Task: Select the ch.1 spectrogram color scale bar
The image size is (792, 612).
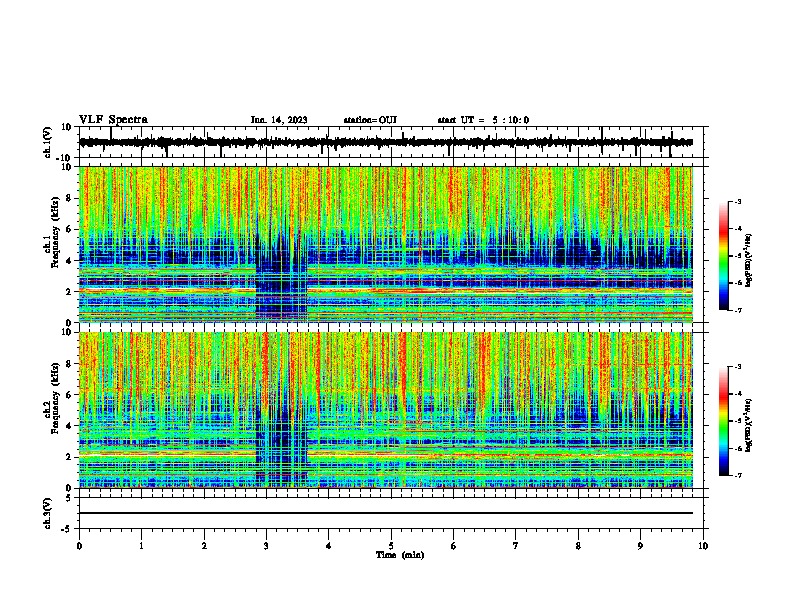Action: point(724,256)
